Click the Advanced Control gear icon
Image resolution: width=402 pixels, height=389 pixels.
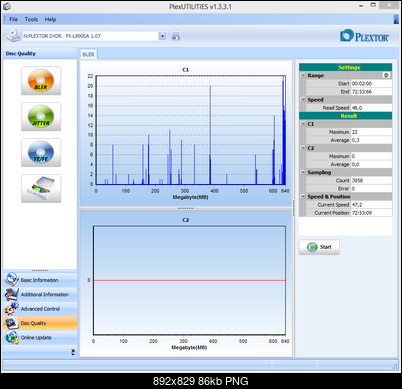12,309
